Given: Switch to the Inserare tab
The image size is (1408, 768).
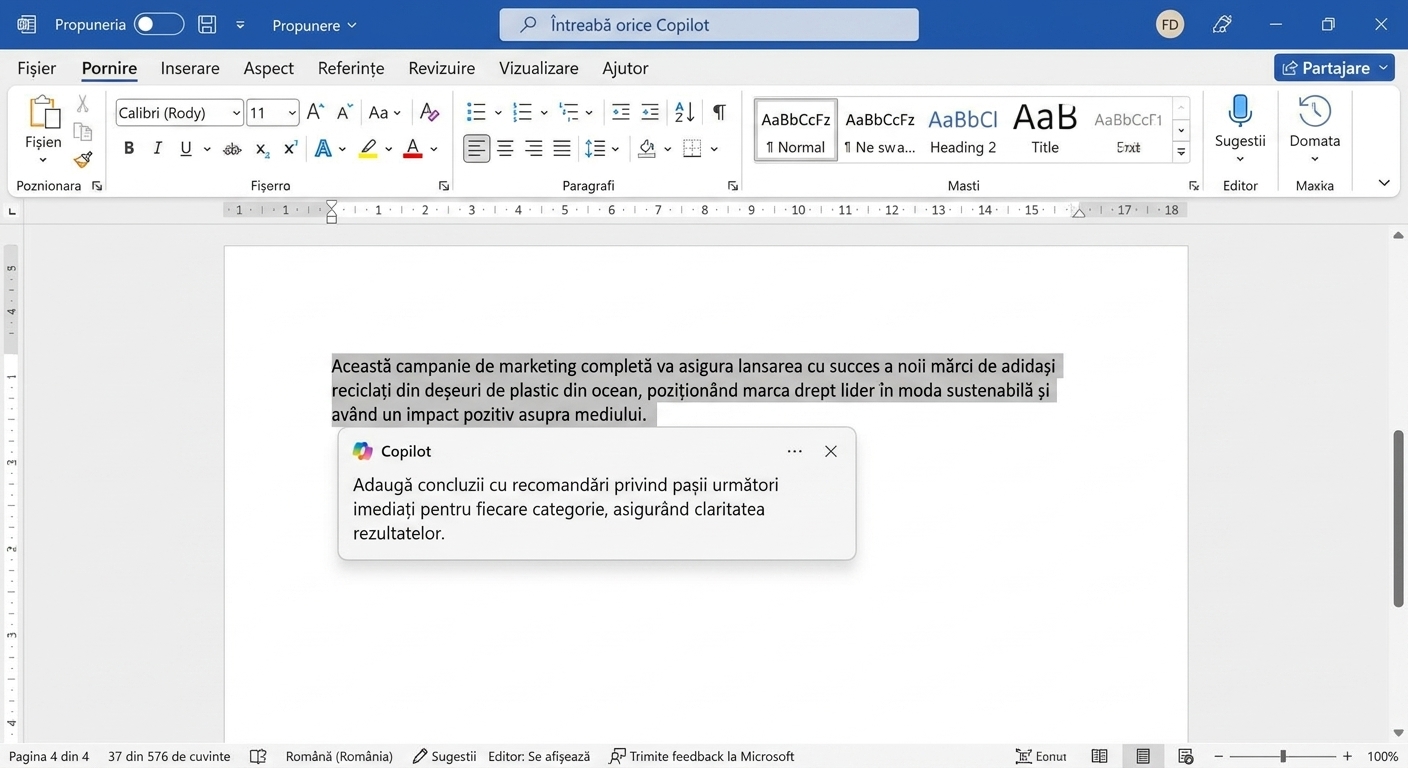Looking at the screenshot, I should (x=190, y=68).
